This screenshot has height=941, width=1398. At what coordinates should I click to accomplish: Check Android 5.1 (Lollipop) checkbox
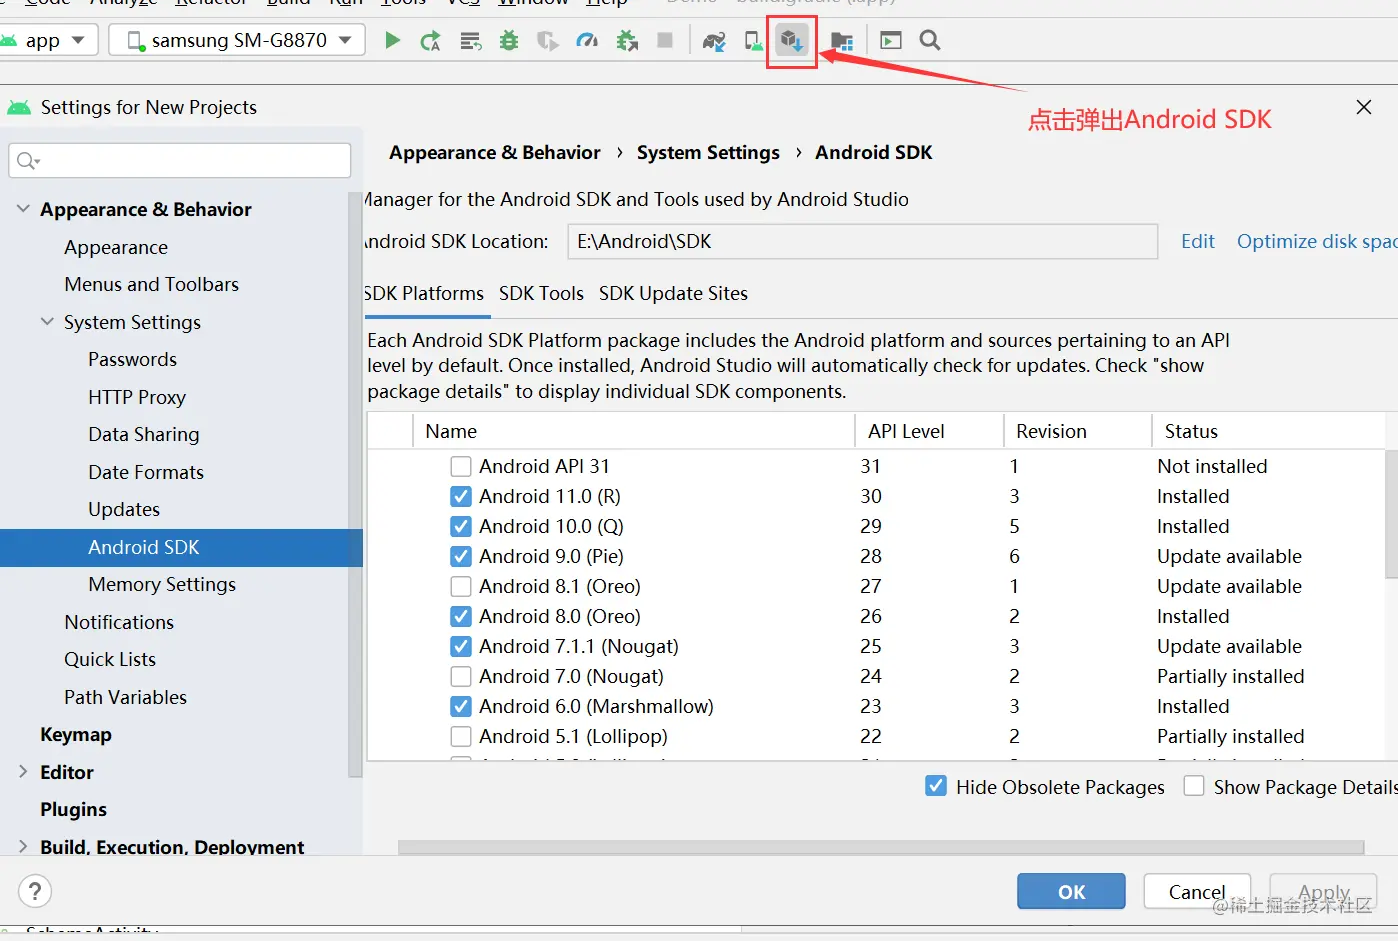pyautogui.click(x=461, y=736)
